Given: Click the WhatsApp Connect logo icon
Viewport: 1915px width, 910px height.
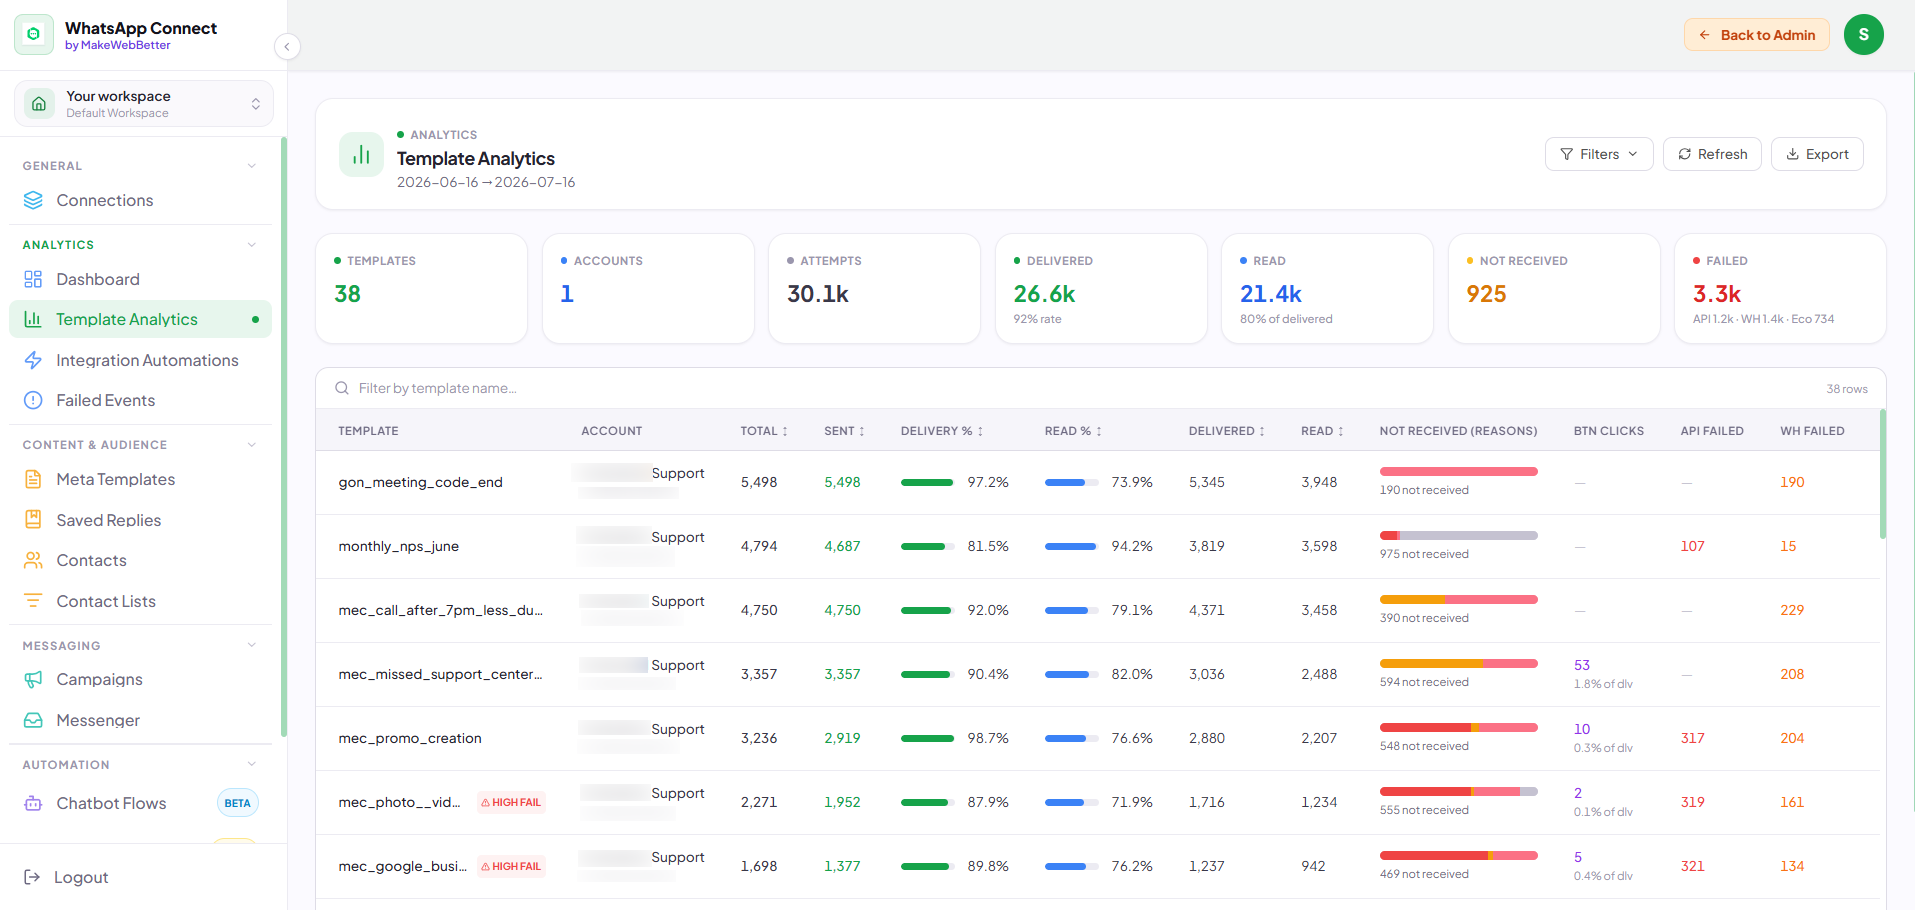Looking at the screenshot, I should pos(34,34).
